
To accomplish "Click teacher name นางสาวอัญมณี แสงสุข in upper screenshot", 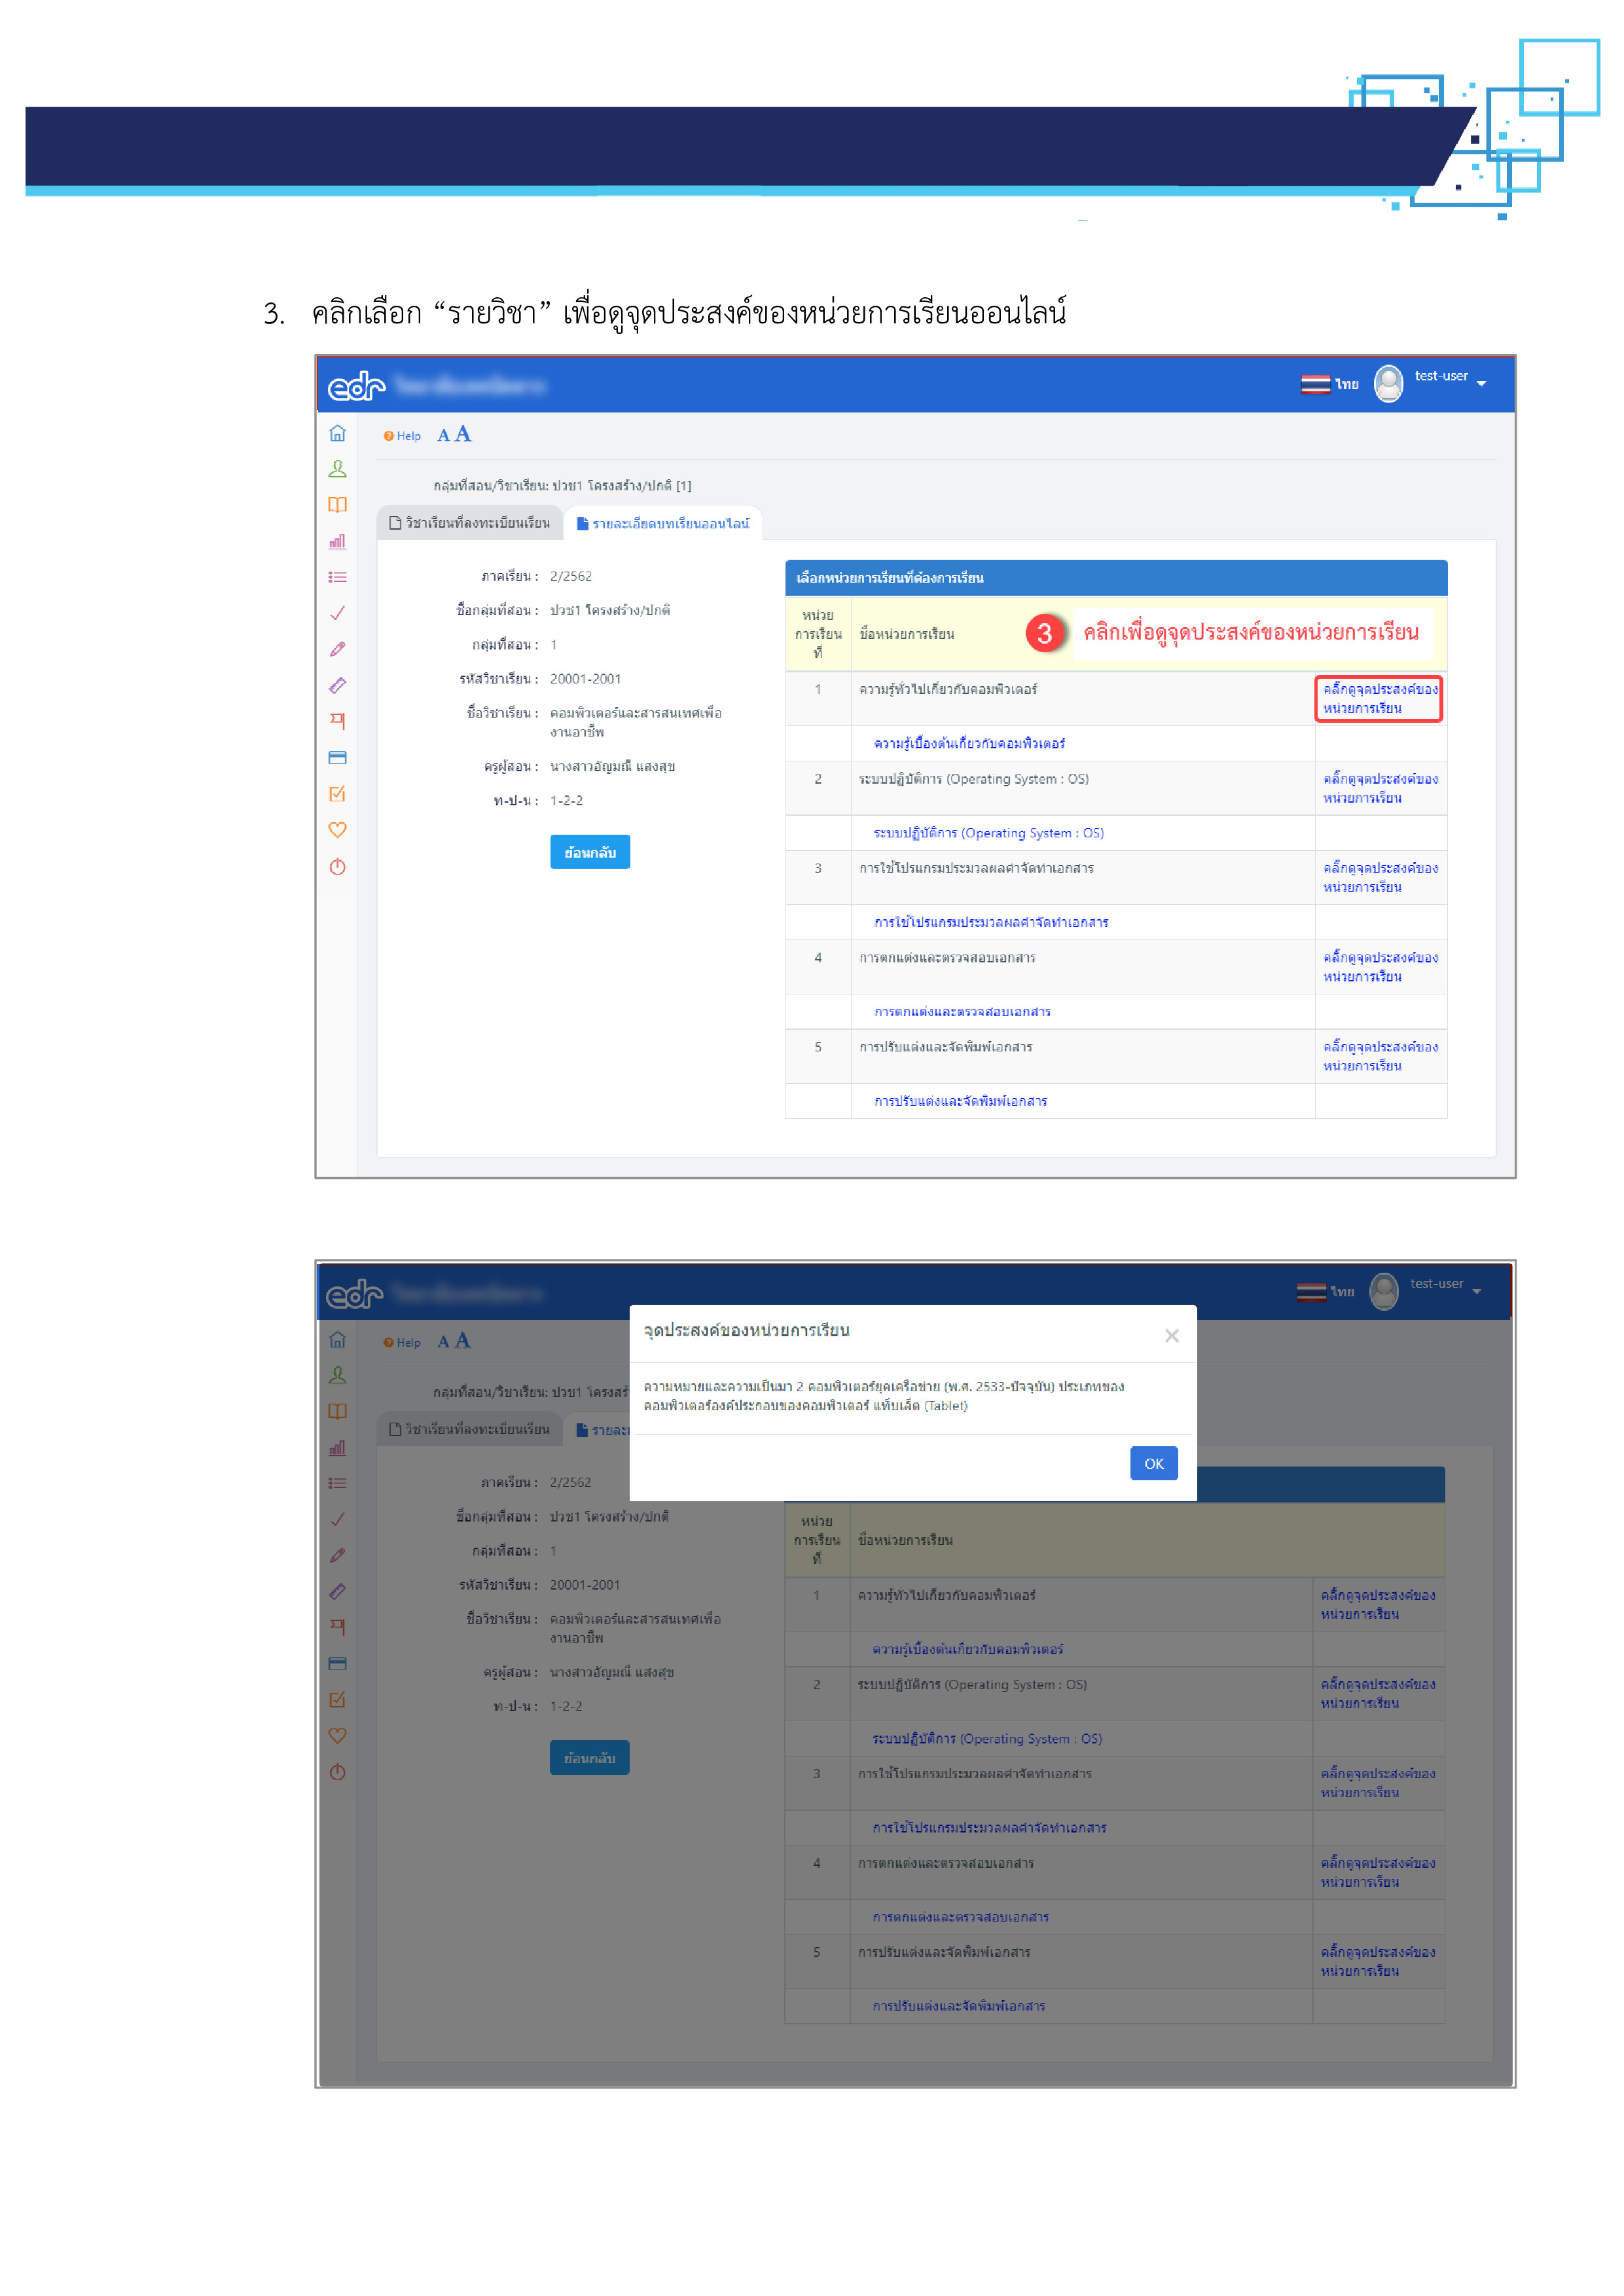I will [x=612, y=767].
